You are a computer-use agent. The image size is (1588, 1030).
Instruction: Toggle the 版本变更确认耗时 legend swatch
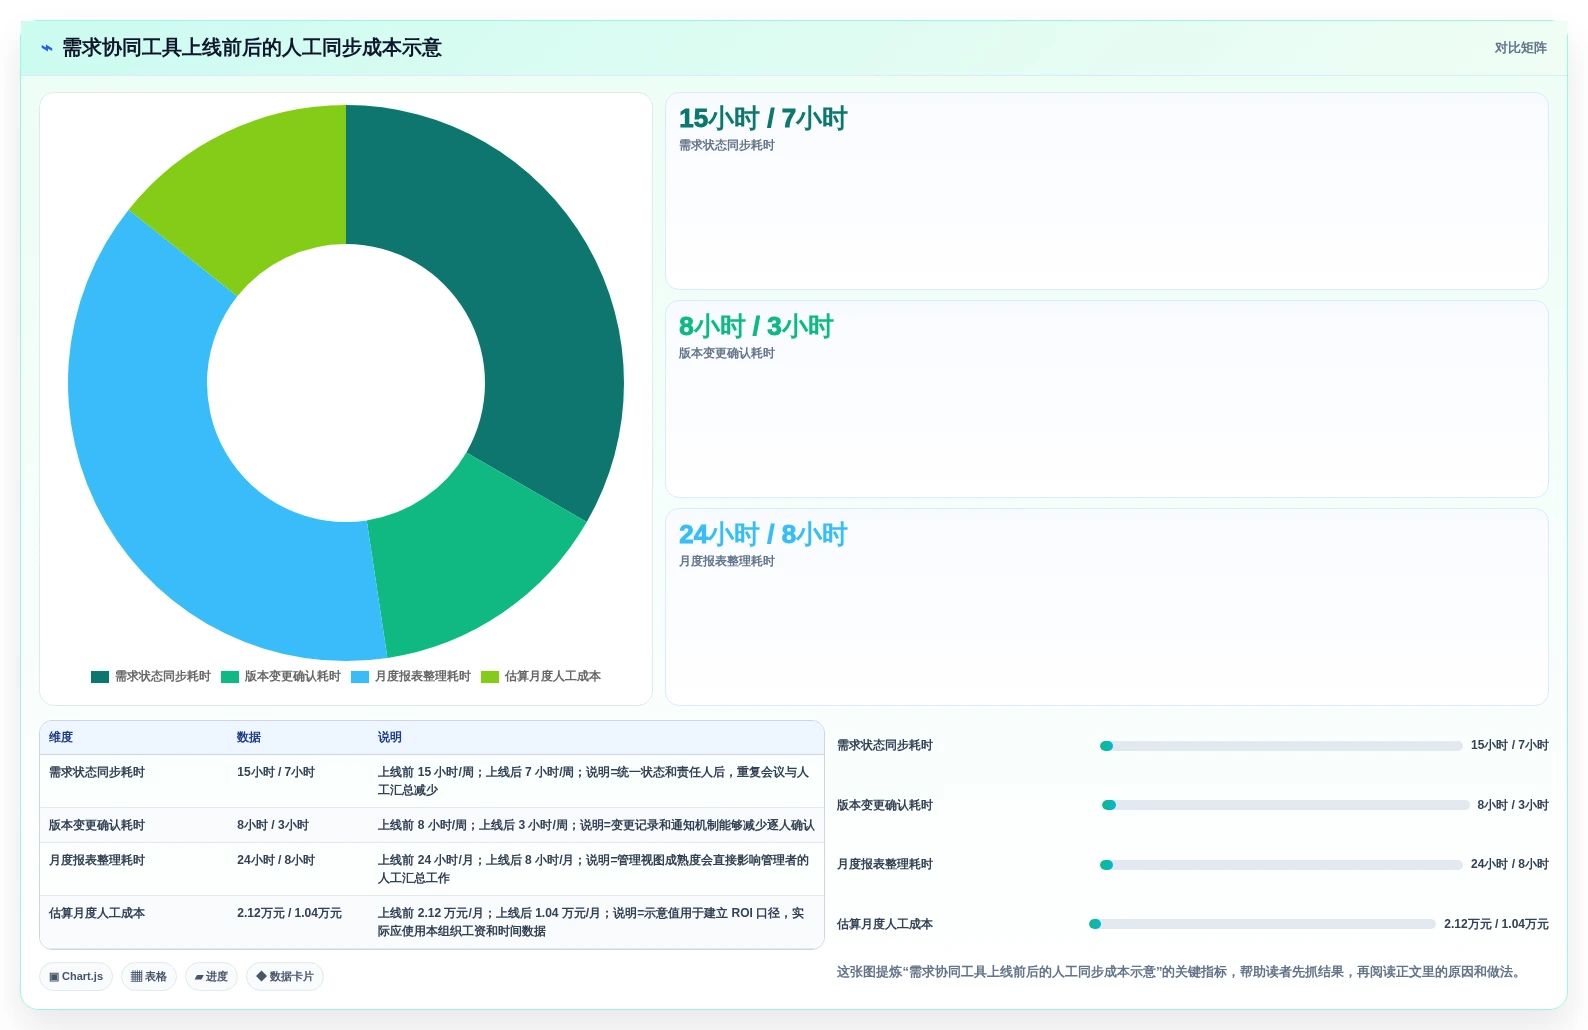230,677
